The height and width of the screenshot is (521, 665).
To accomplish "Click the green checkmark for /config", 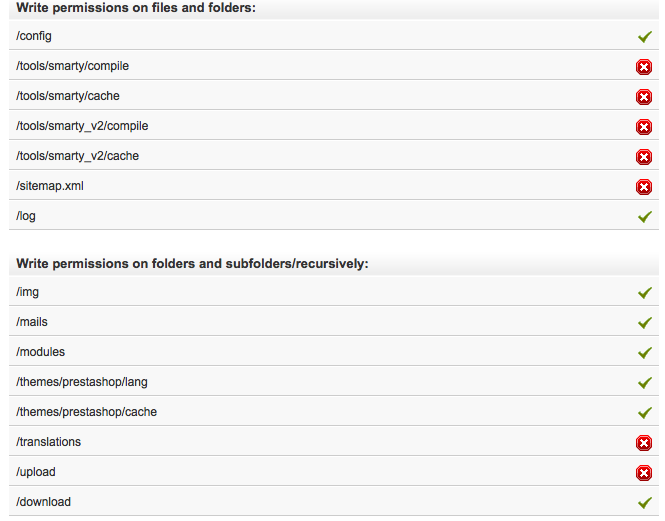I will [645, 36].
